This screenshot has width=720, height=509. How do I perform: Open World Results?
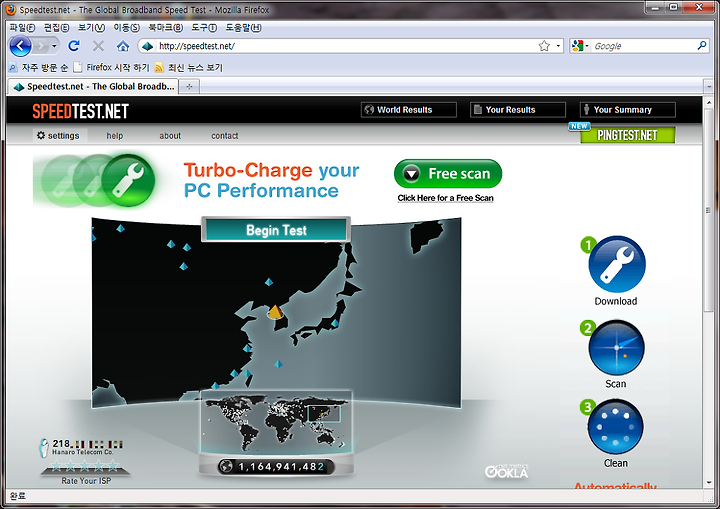[x=409, y=110]
